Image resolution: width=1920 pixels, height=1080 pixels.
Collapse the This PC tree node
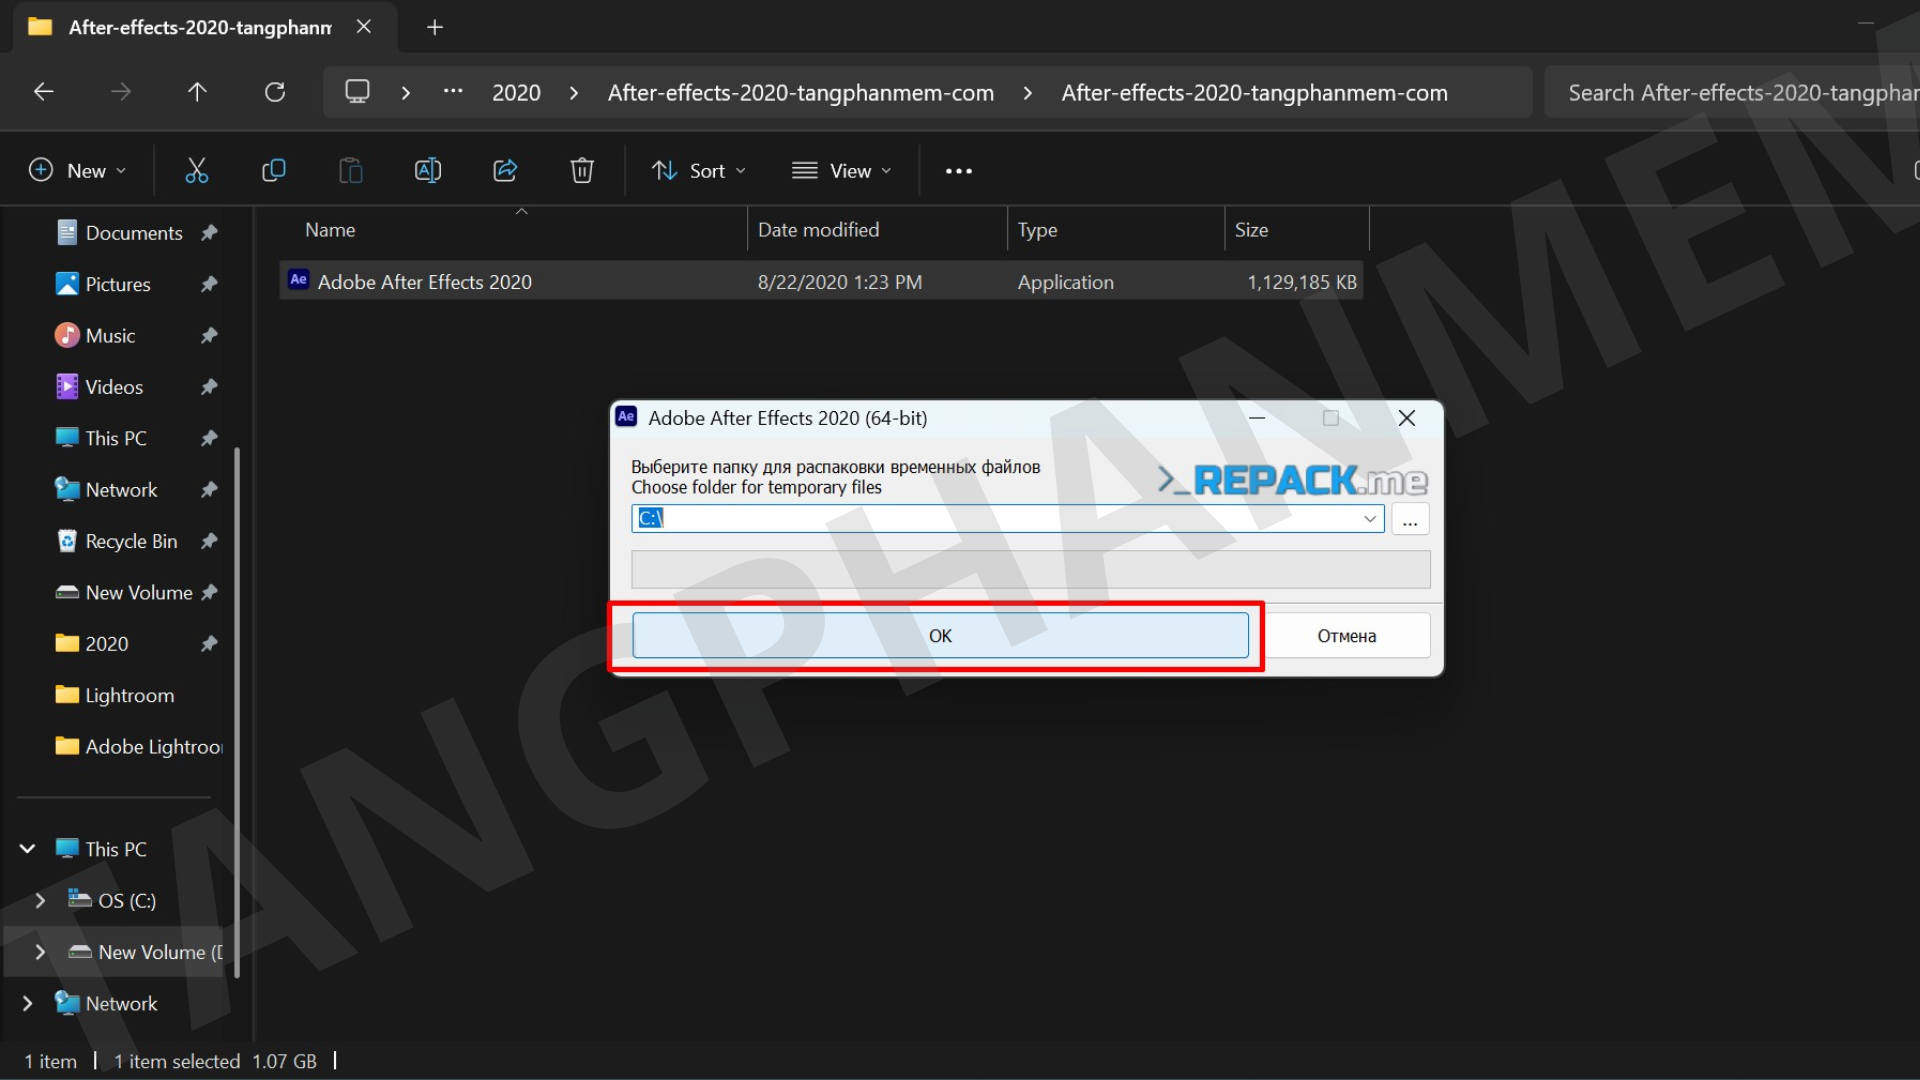click(x=27, y=849)
